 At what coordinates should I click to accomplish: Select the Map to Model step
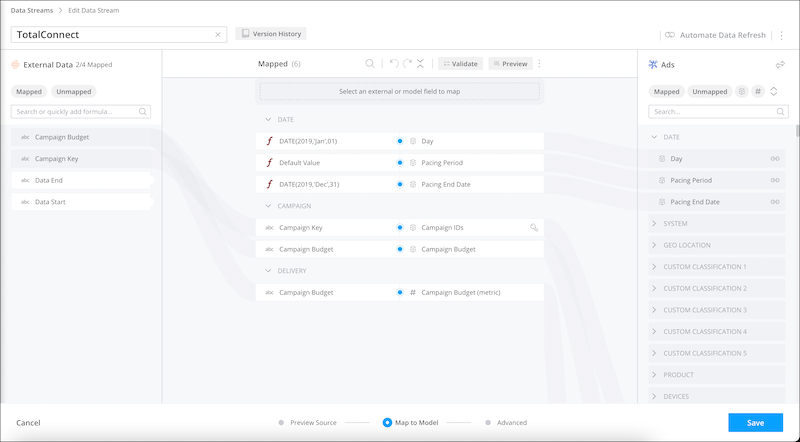410,423
